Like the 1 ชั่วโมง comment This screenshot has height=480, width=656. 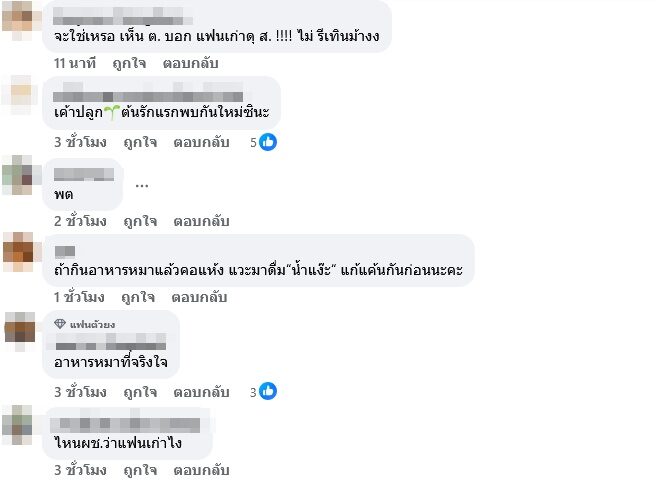[138, 297]
